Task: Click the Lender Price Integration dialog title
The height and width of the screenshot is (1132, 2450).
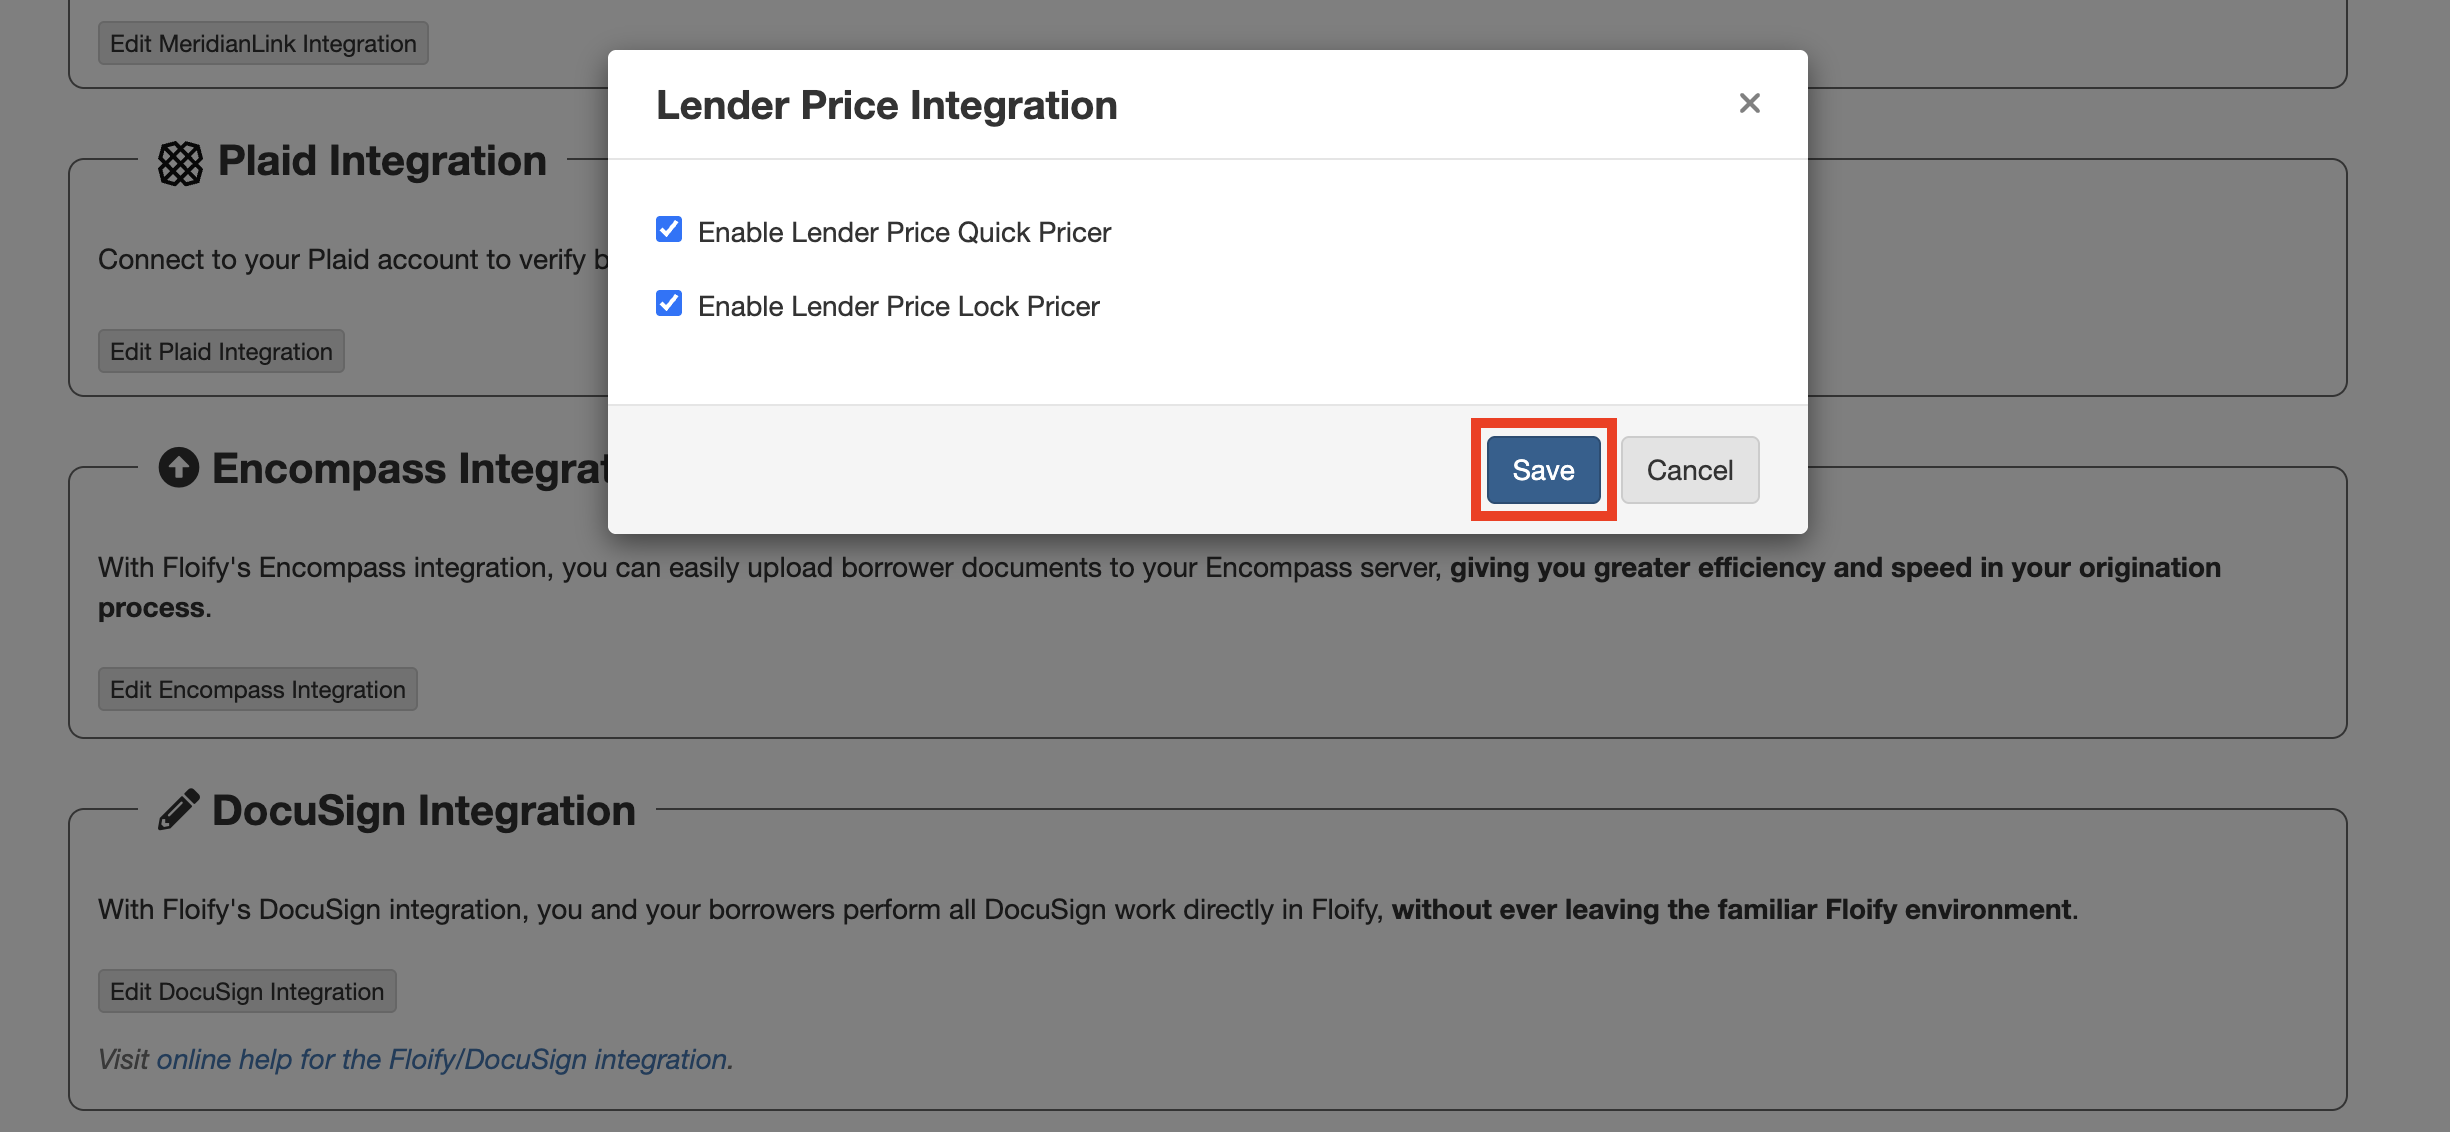Action: click(x=886, y=105)
